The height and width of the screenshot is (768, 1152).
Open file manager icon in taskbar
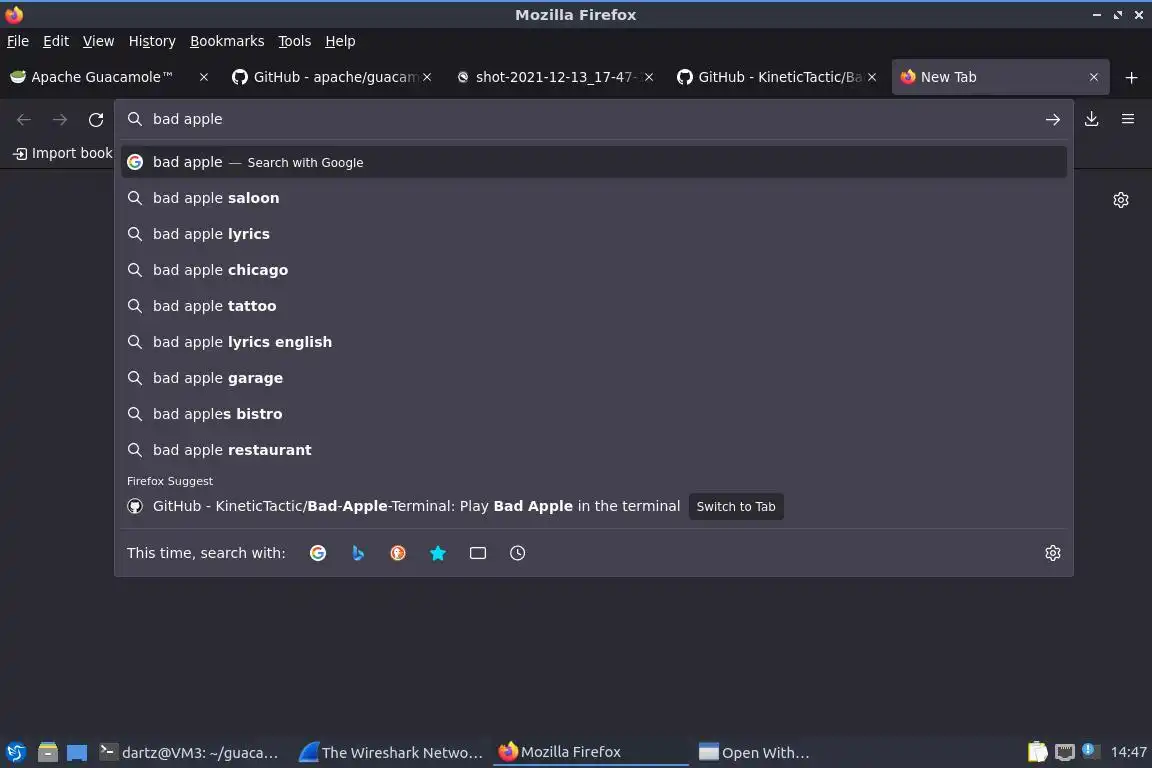(48, 752)
